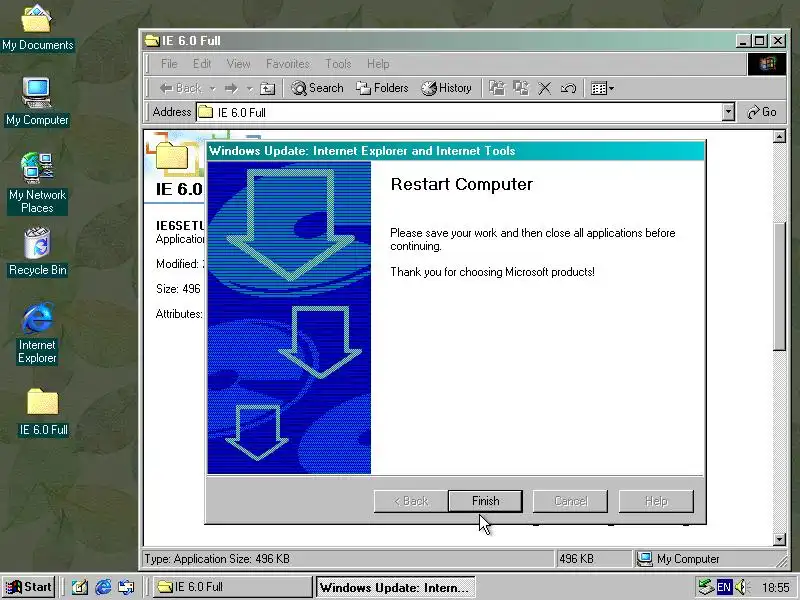This screenshot has height=600, width=800.
Task: Launch Internet Explorer from quick launch
Action: [x=103, y=587]
